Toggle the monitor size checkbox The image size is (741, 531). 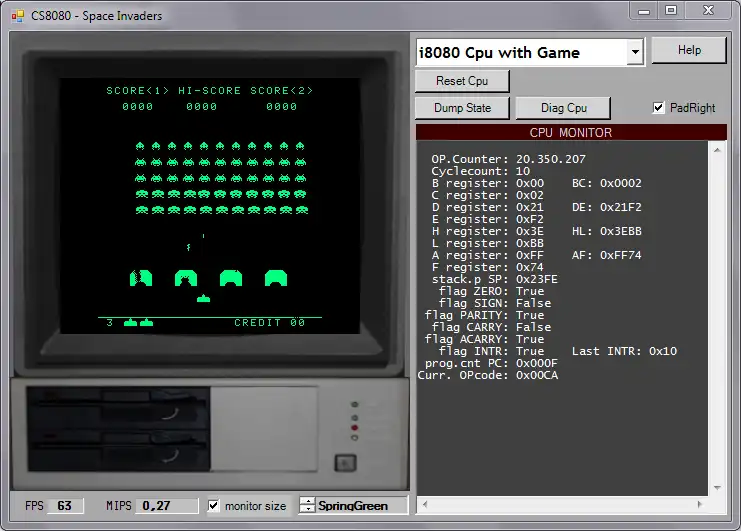click(x=214, y=505)
